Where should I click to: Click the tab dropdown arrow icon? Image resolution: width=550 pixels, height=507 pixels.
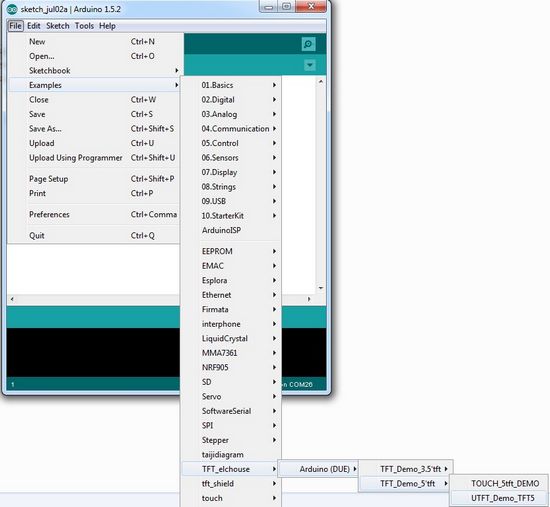point(310,65)
